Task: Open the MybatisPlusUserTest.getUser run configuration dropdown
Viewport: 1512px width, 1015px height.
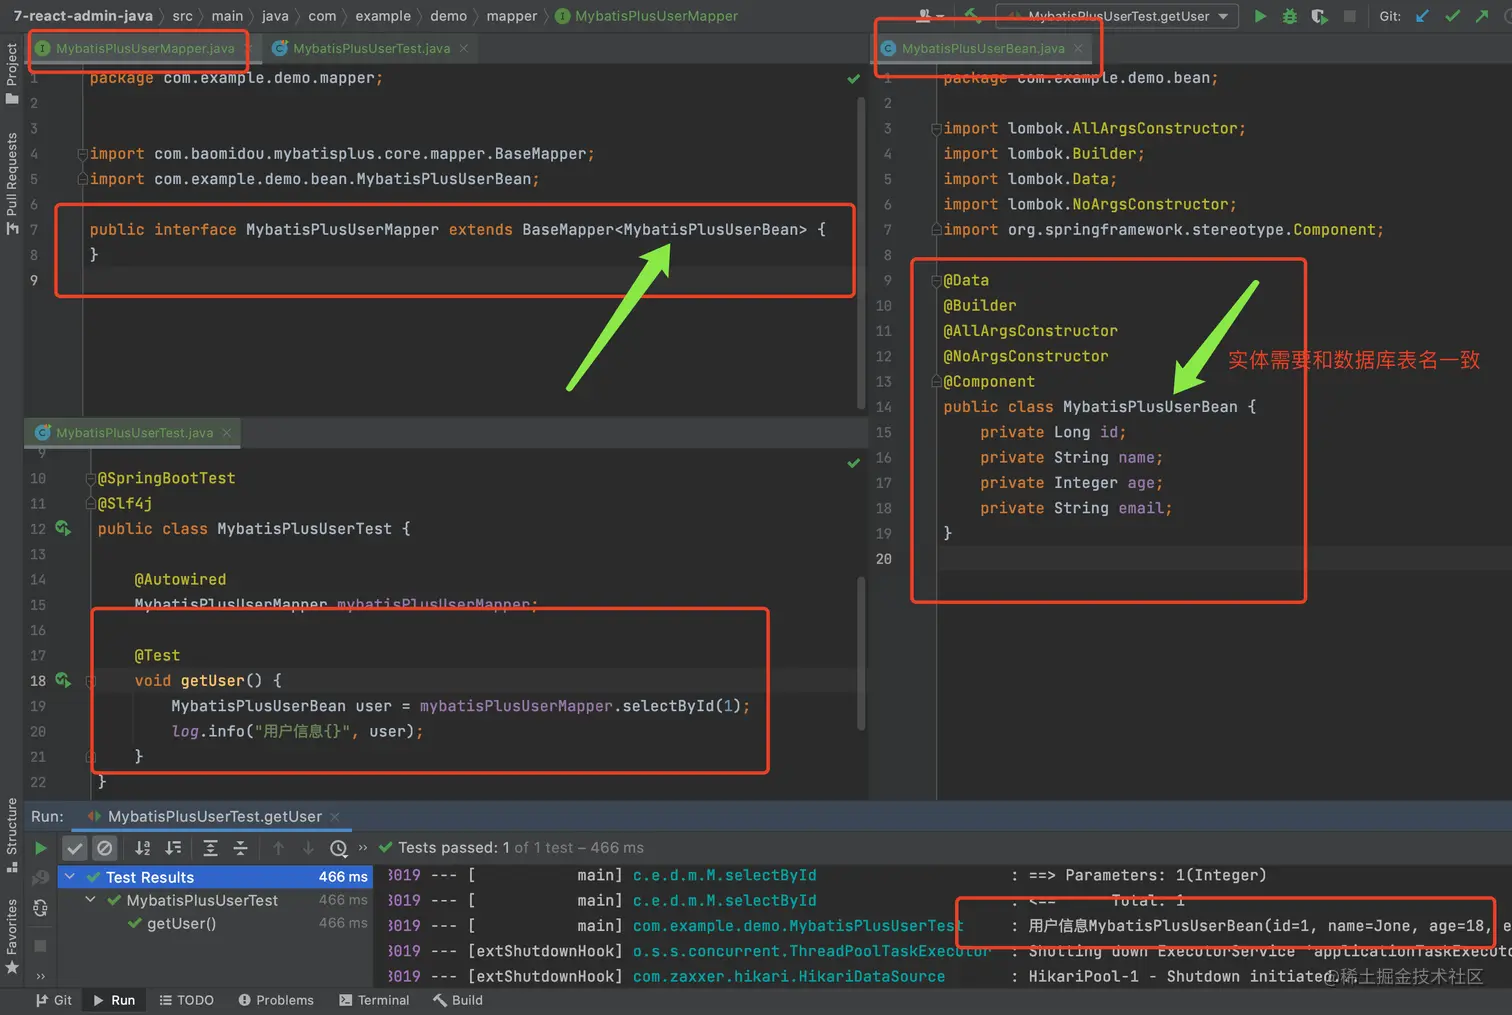Action: [x=1117, y=16]
